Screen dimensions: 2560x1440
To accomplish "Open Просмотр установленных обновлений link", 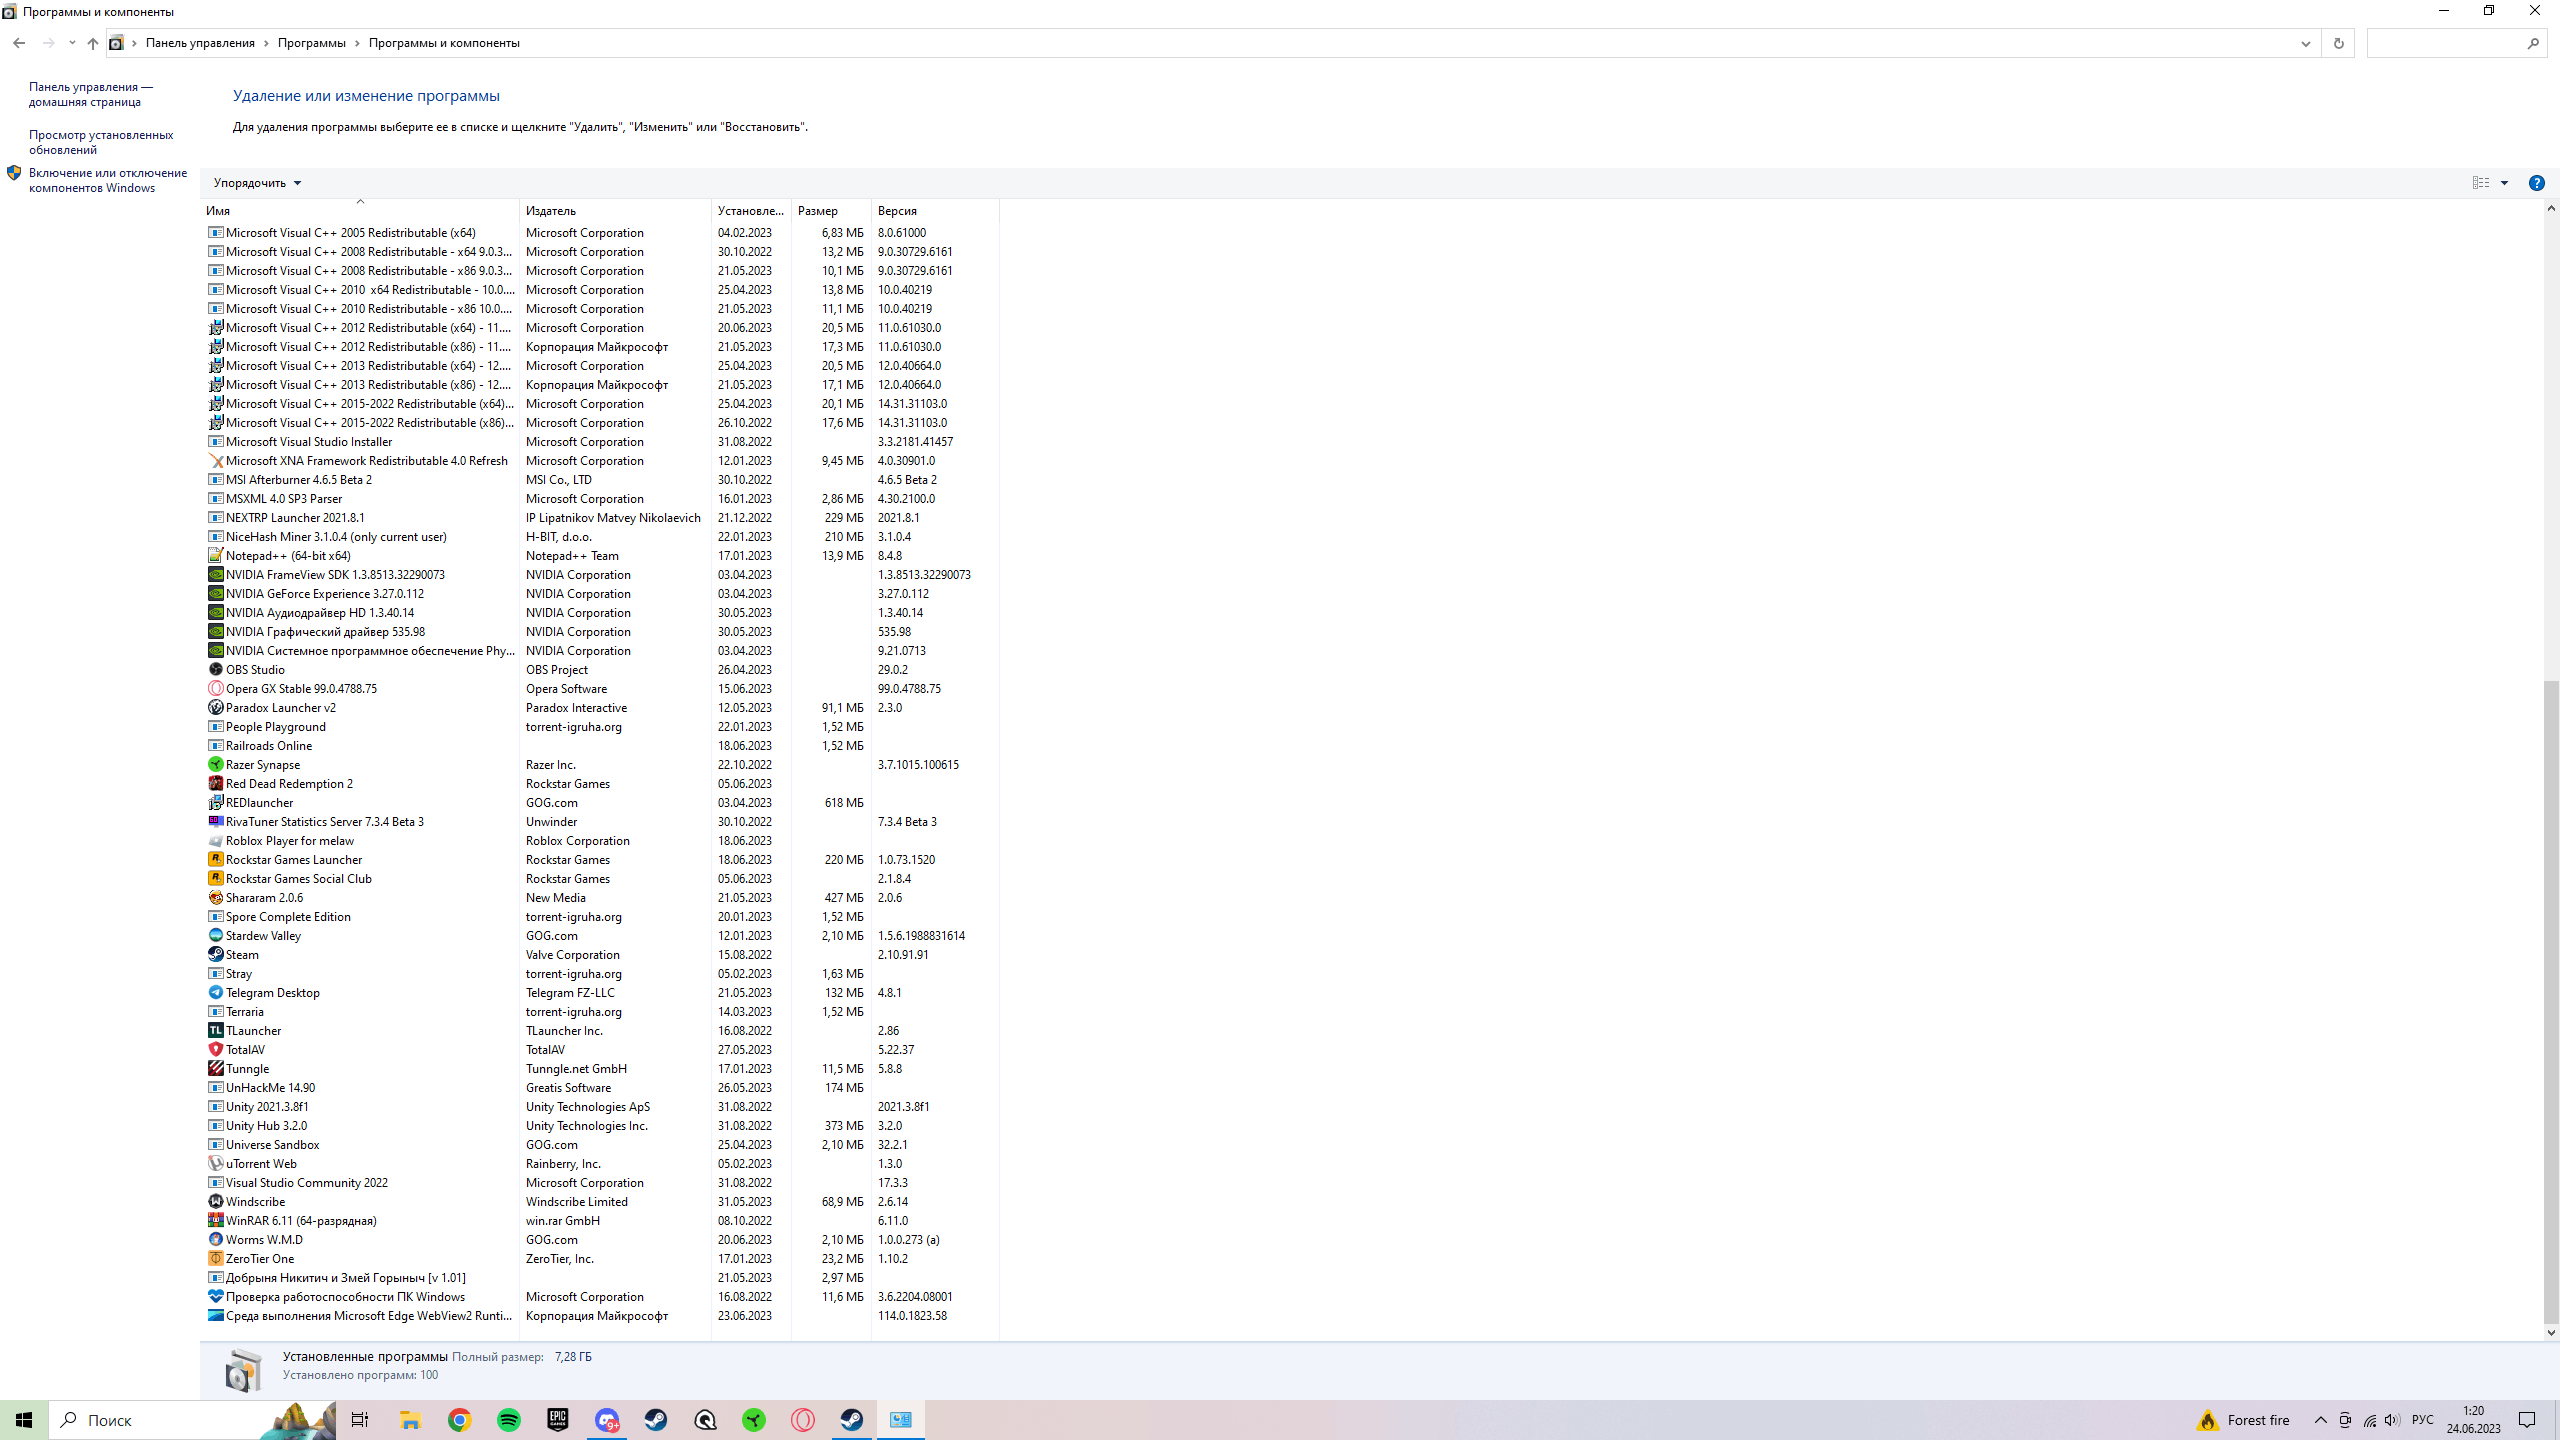I will 101,142.
